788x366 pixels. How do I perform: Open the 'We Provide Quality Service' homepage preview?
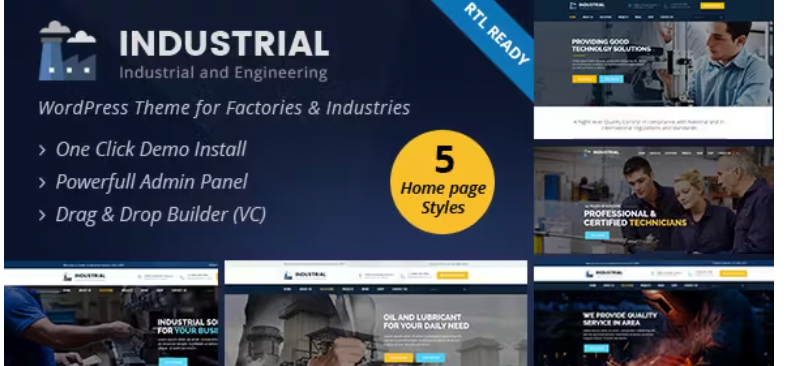click(x=653, y=313)
